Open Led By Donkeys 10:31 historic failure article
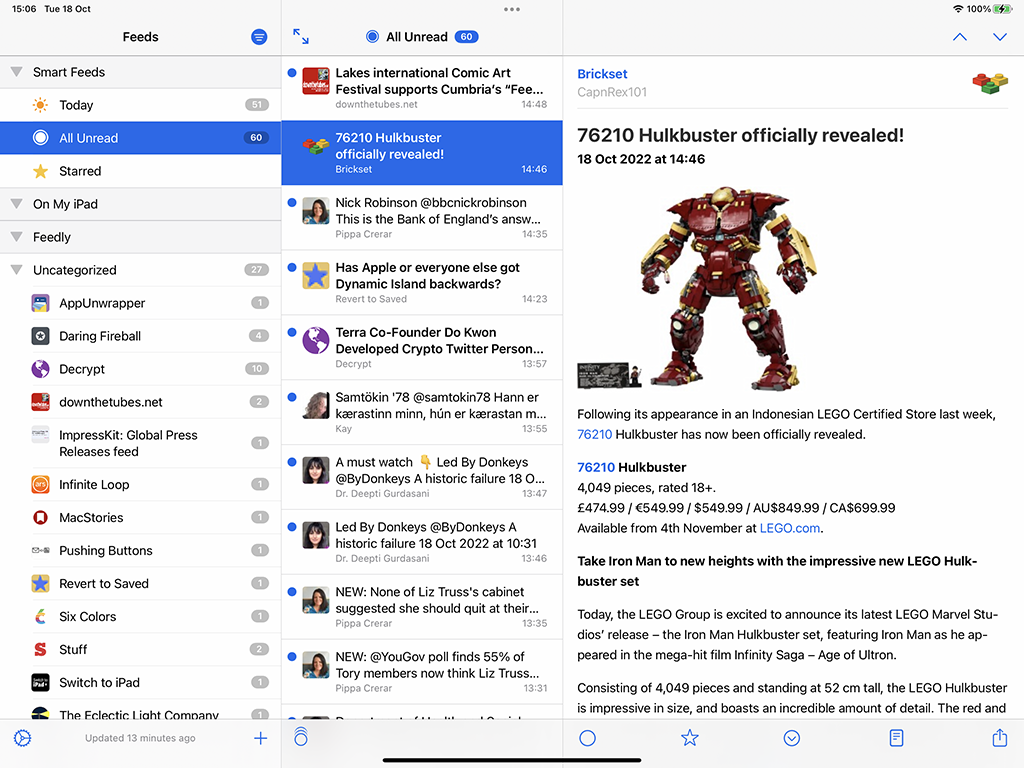 pyautogui.click(x=422, y=542)
